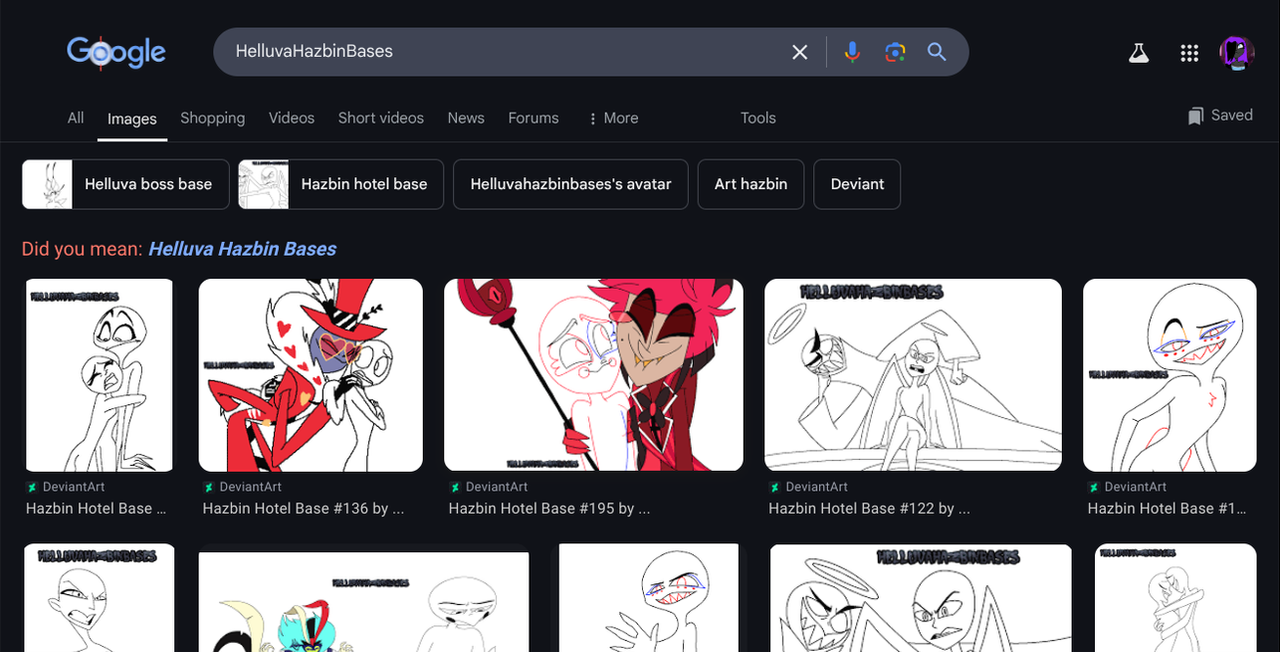Open the crescent moon colored character thumbnail
Image resolution: width=1280 pixels, height=652 pixels.
click(x=364, y=601)
